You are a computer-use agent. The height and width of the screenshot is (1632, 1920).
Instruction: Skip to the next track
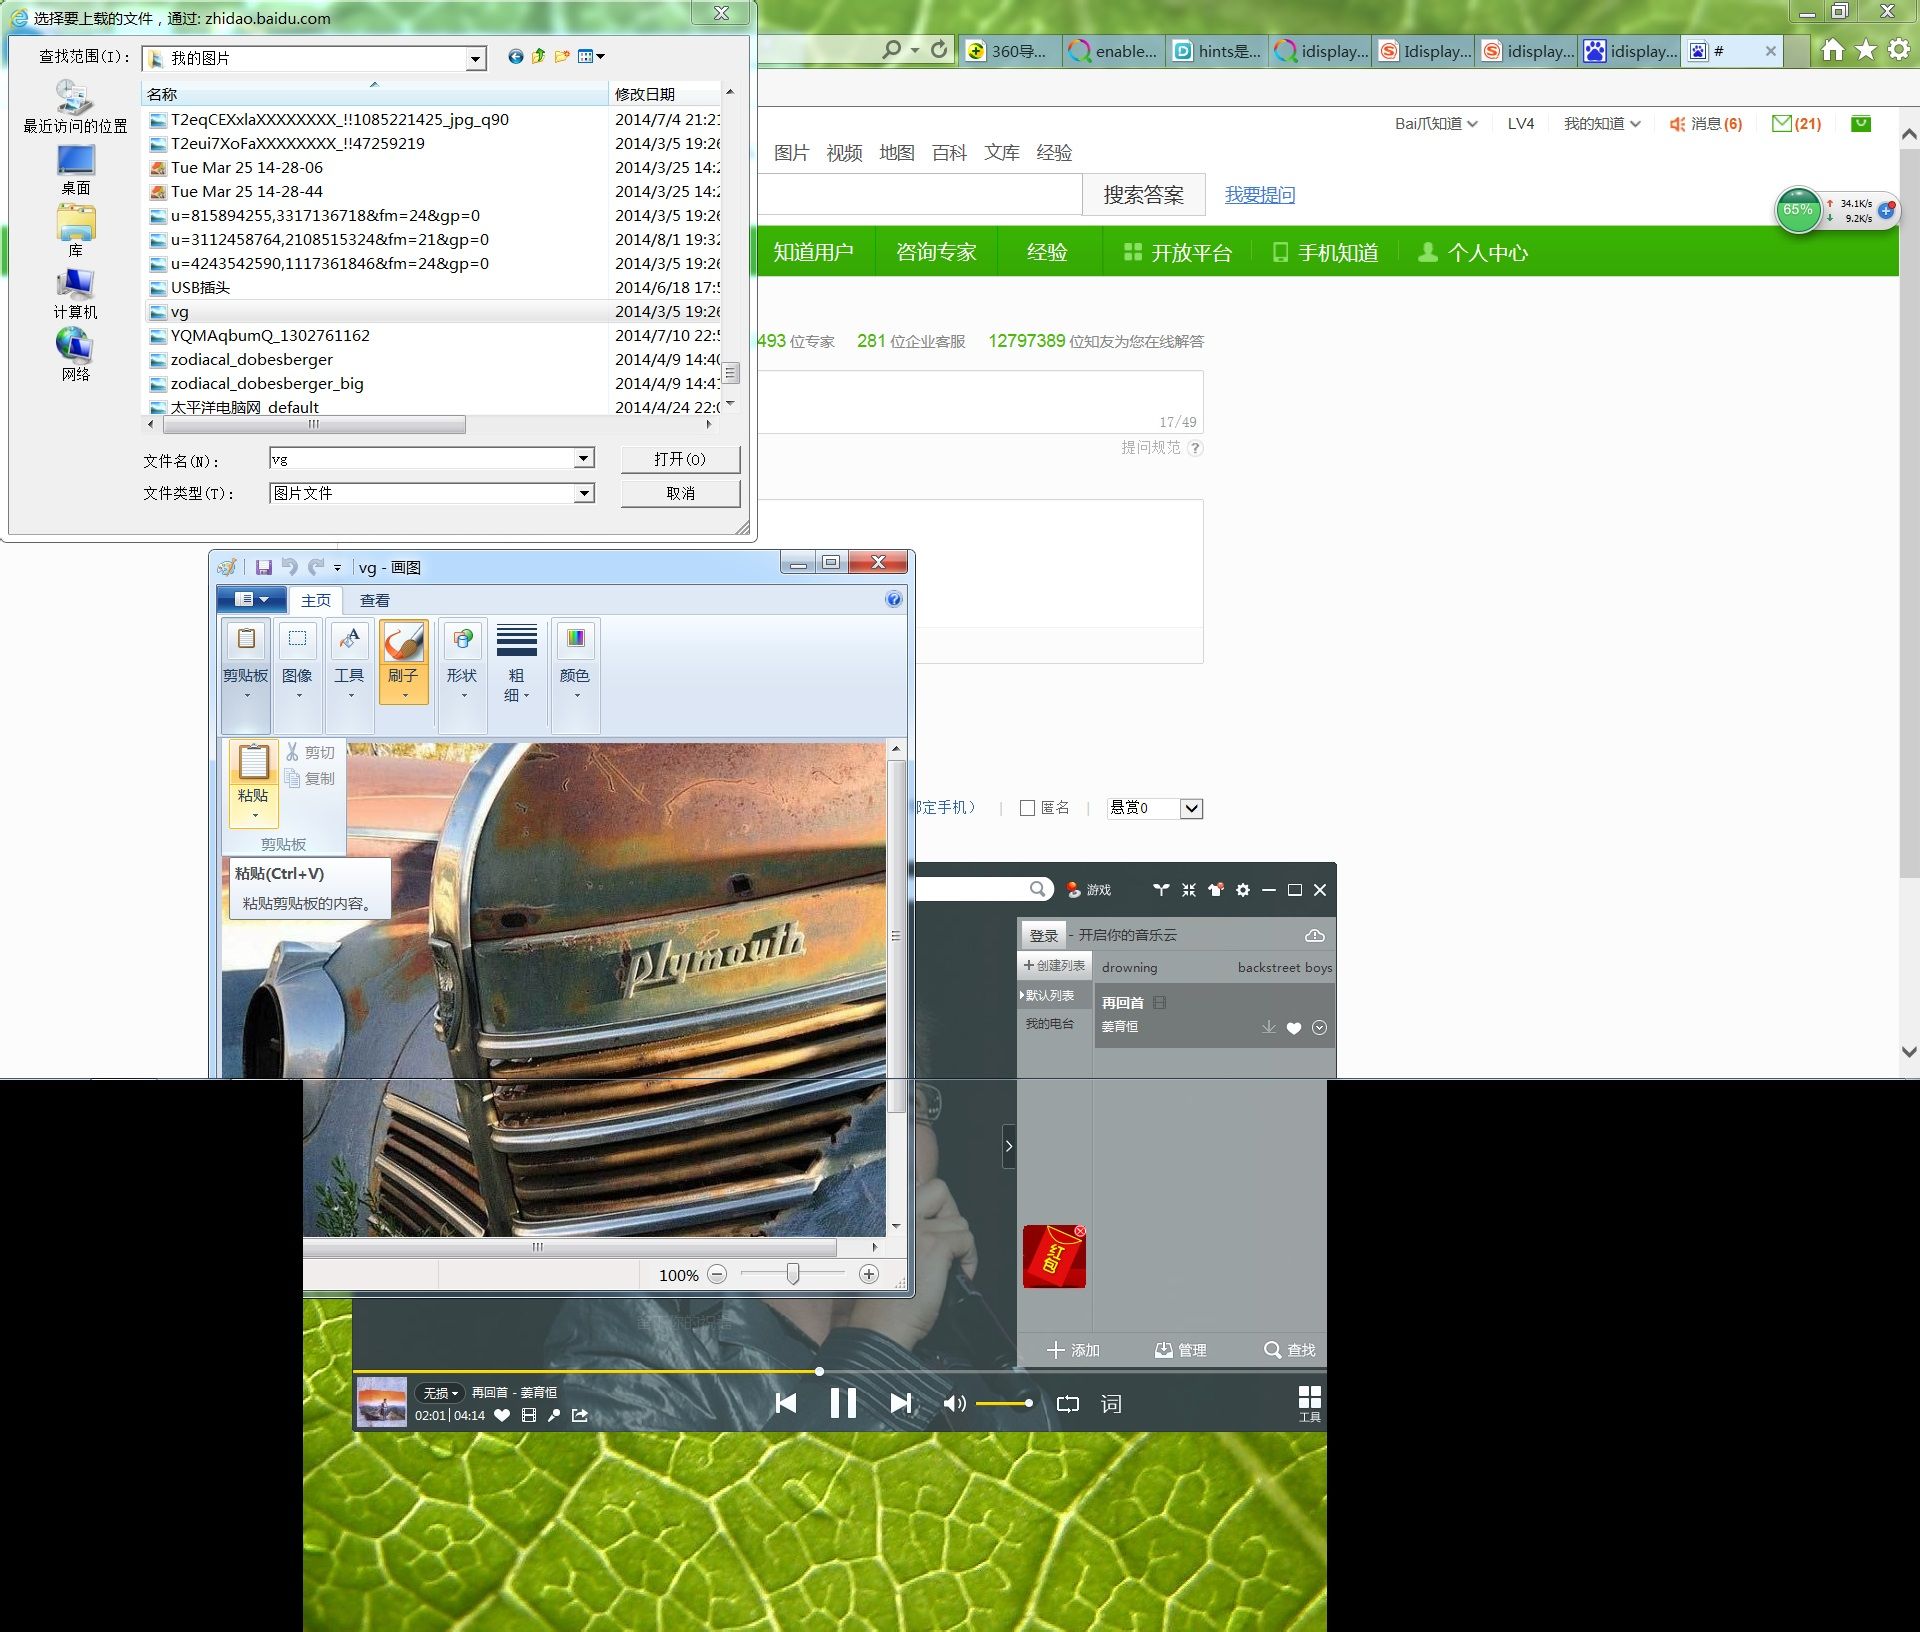coord(900,1403)
